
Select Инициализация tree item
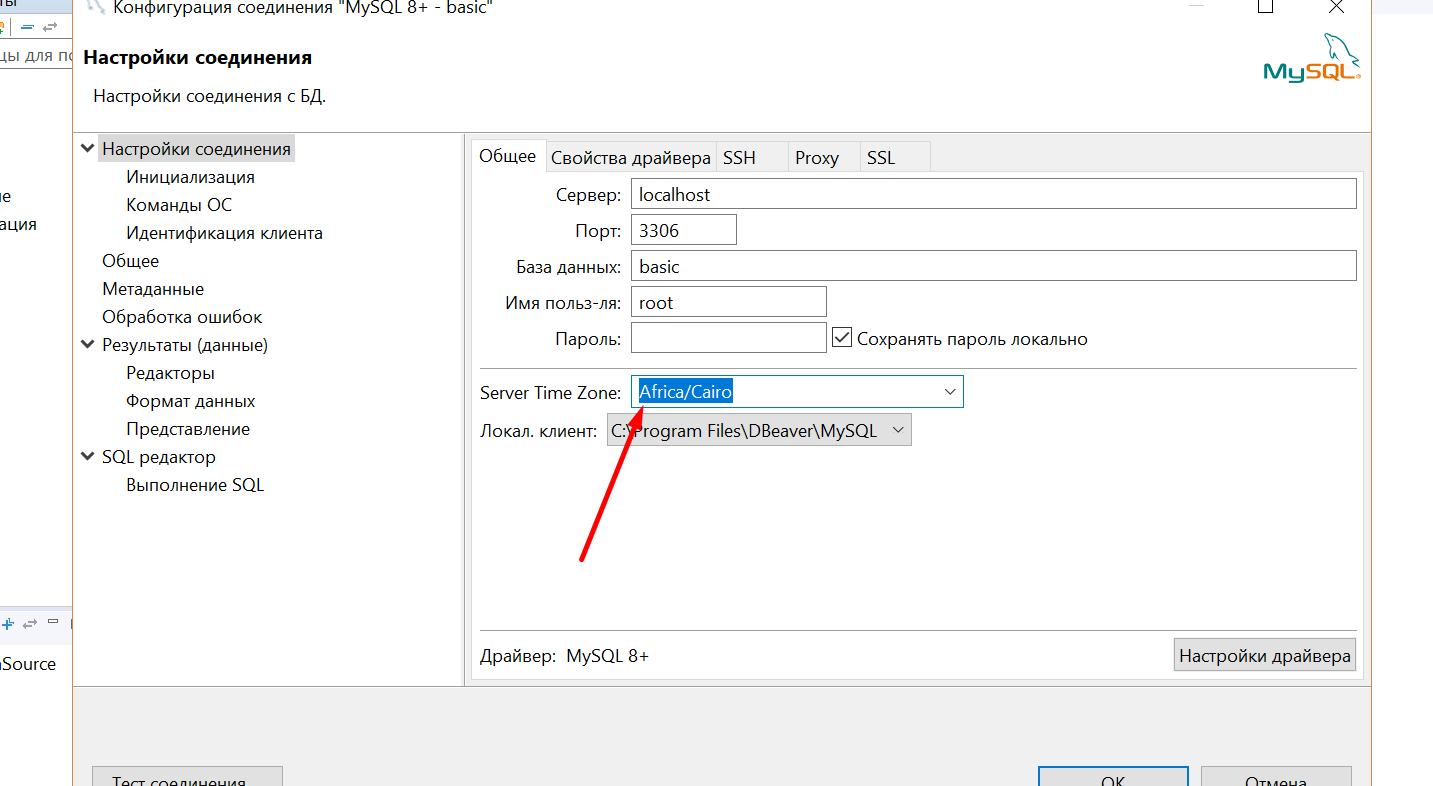pos(190,177)
